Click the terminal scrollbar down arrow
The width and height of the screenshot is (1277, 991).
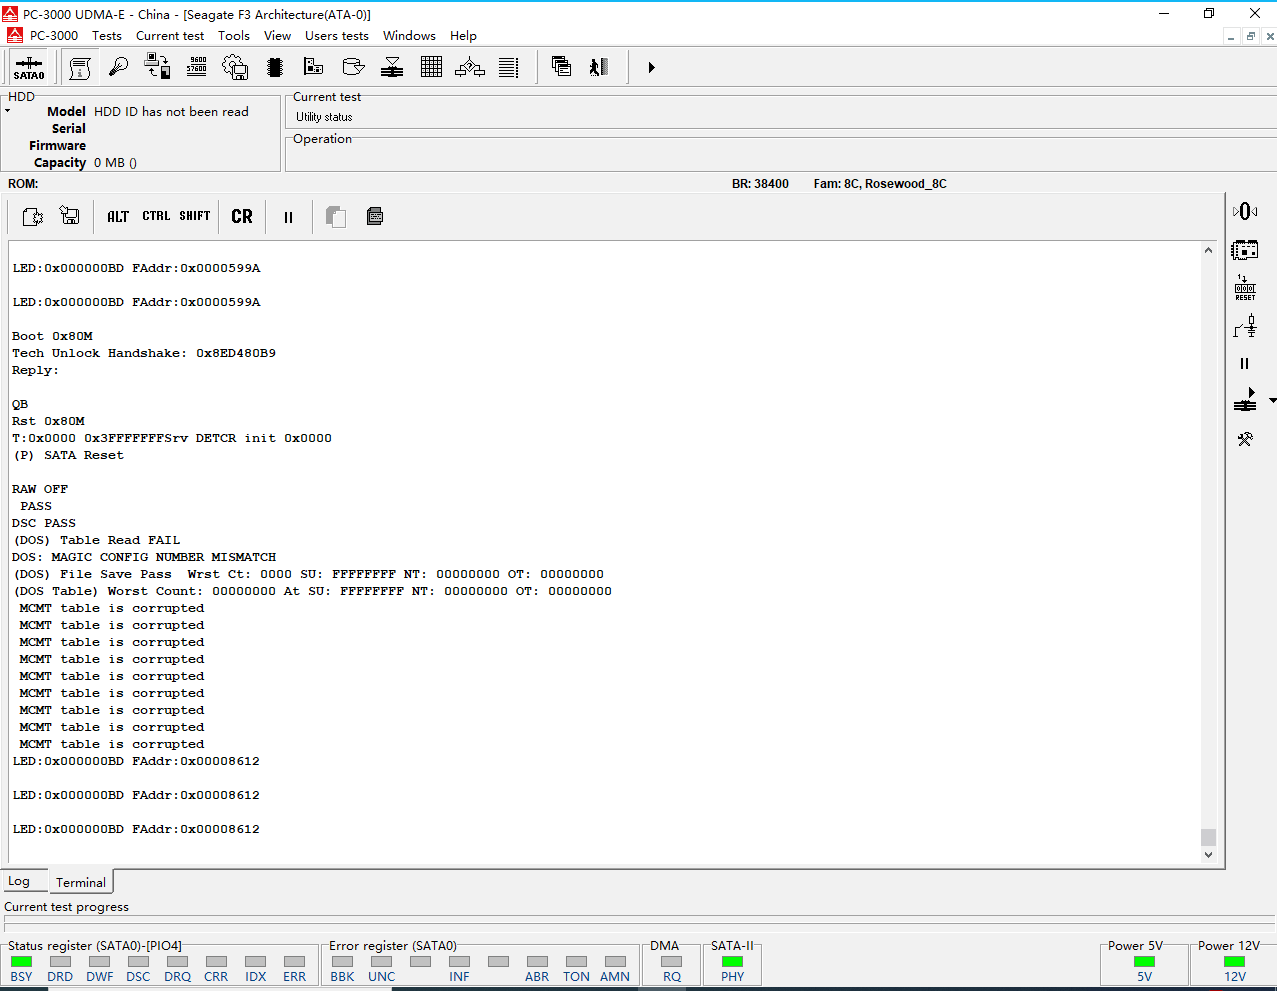(x=1208, y=854)
